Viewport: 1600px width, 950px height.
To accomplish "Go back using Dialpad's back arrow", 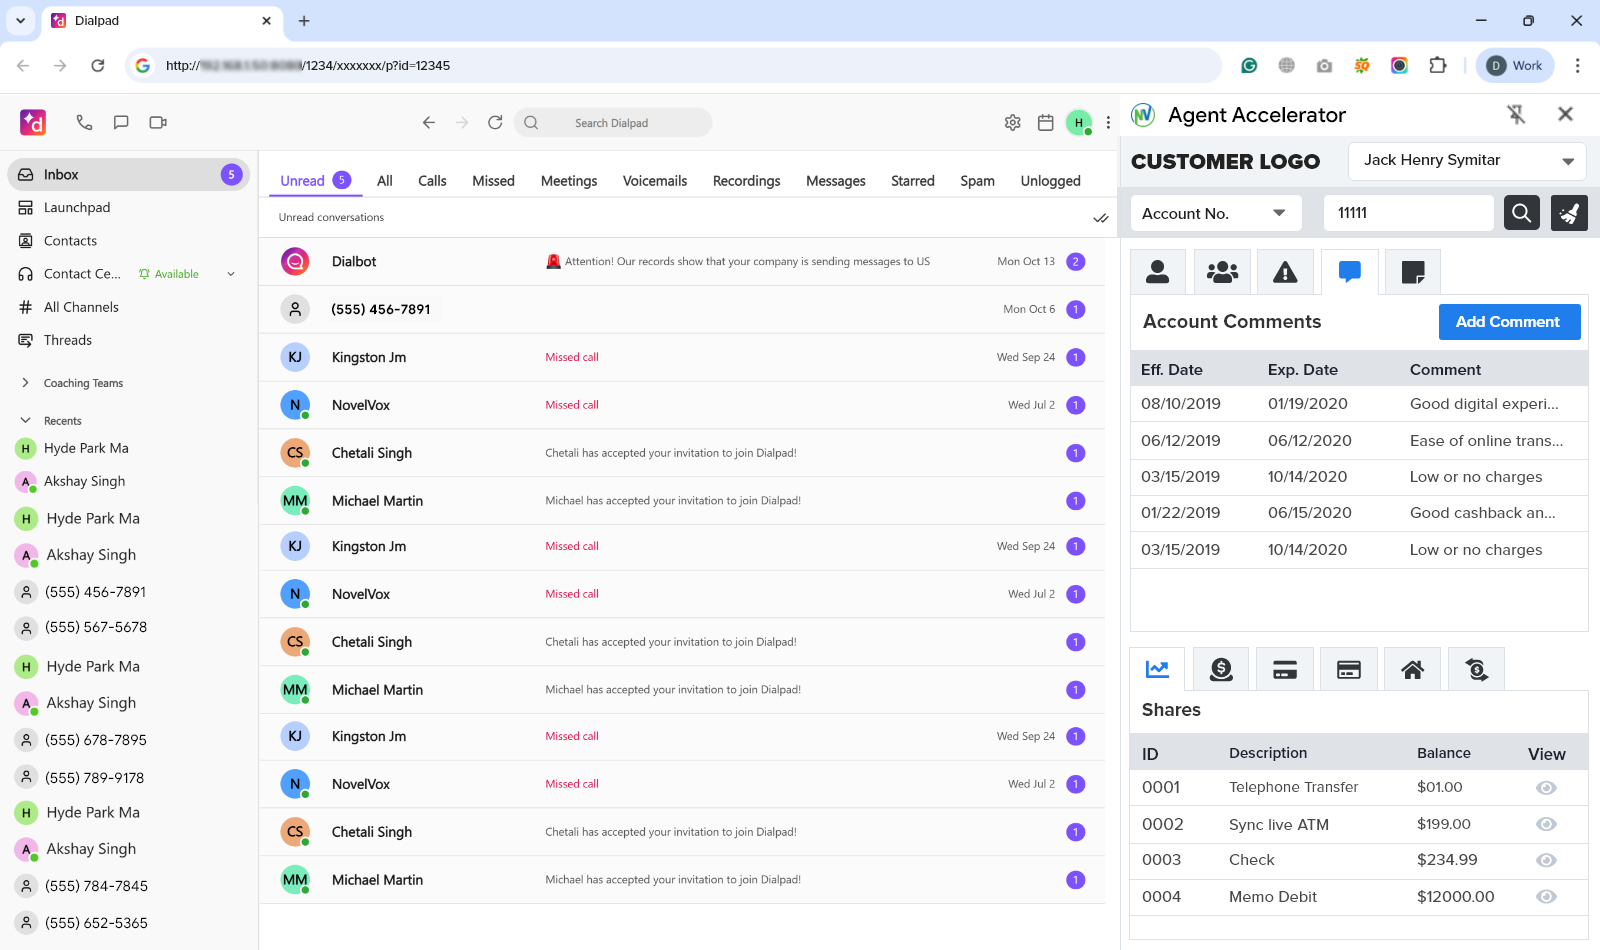I will 429,122.
